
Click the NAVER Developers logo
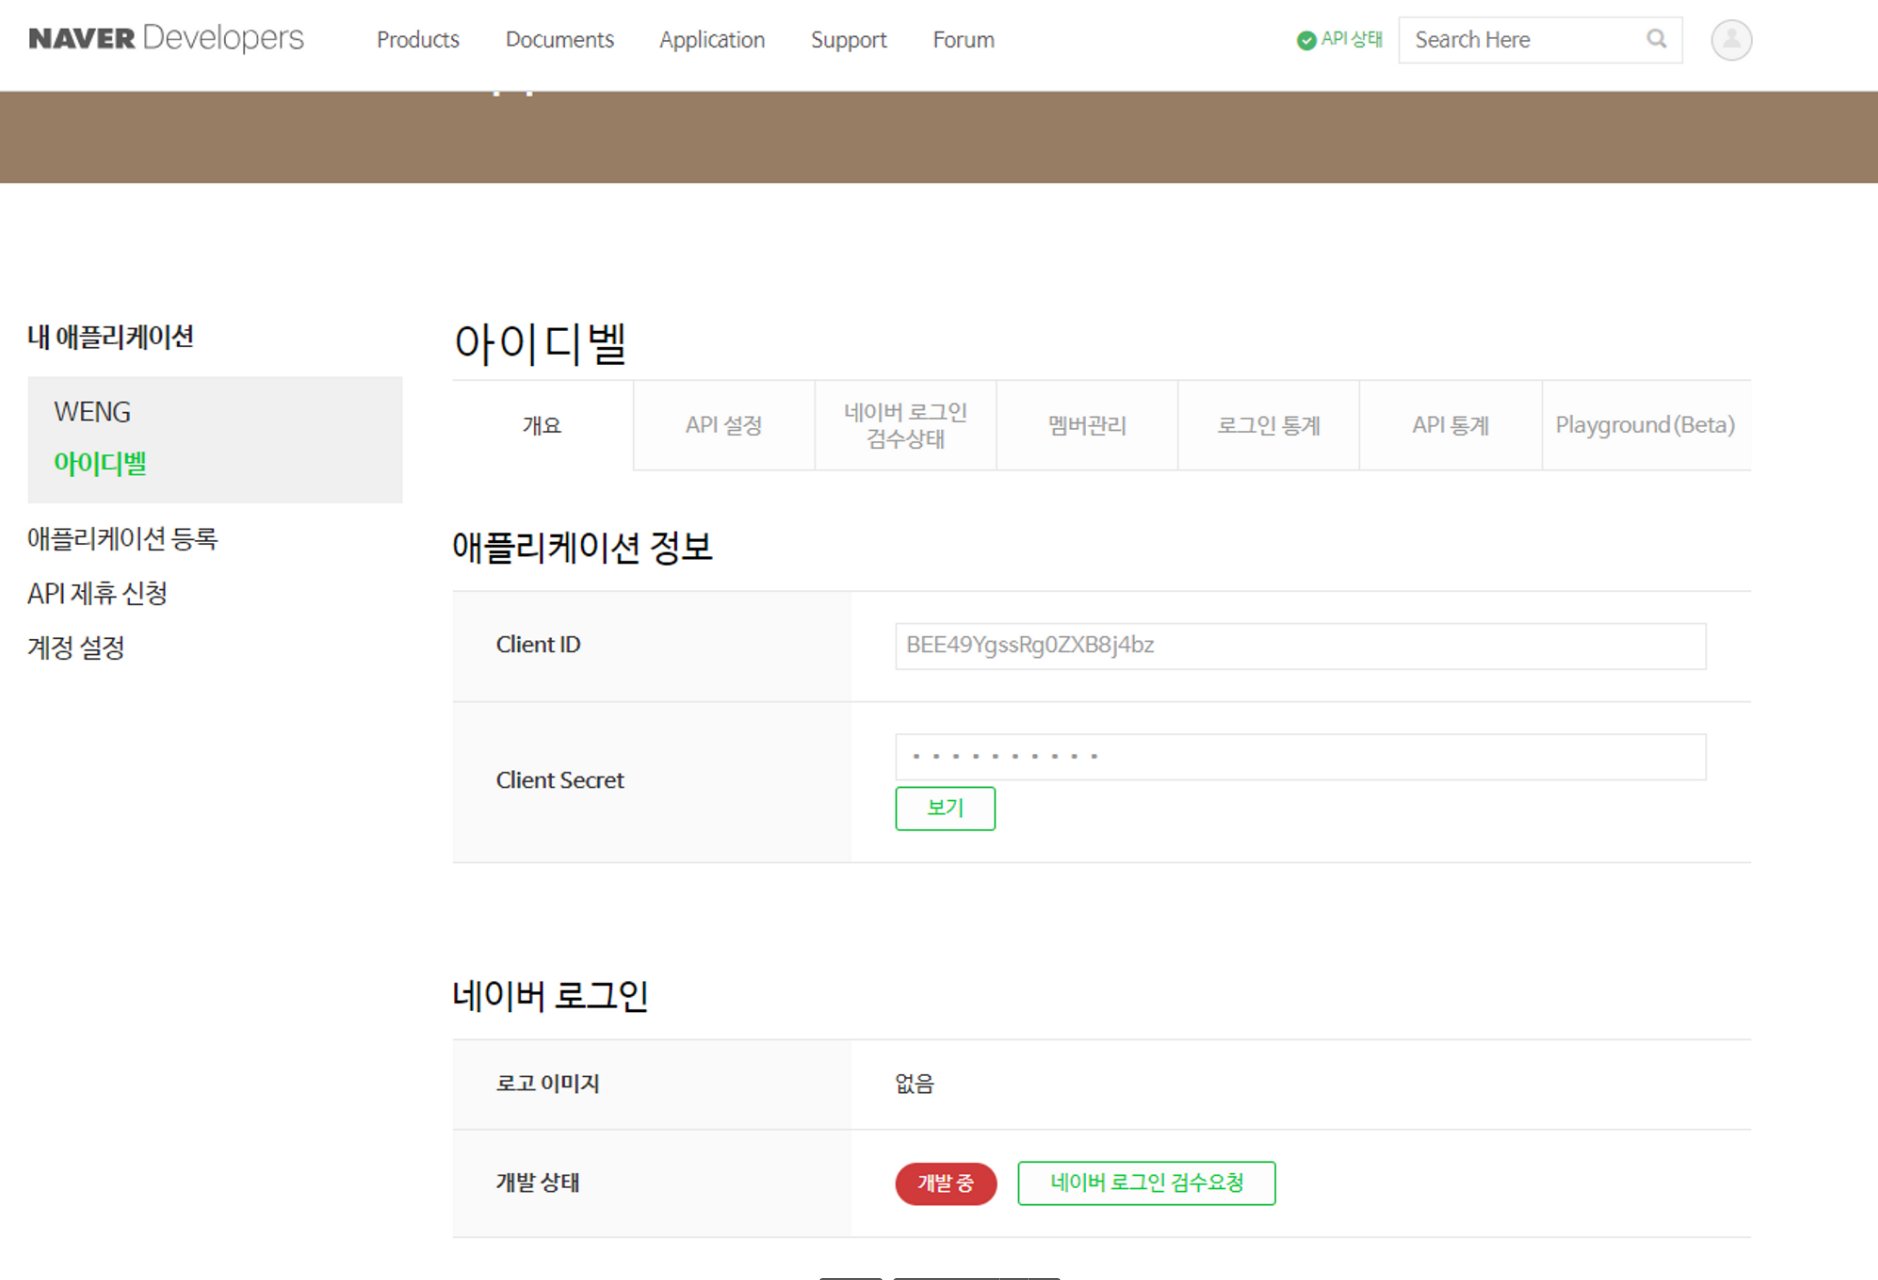click(x=166, y=39)
